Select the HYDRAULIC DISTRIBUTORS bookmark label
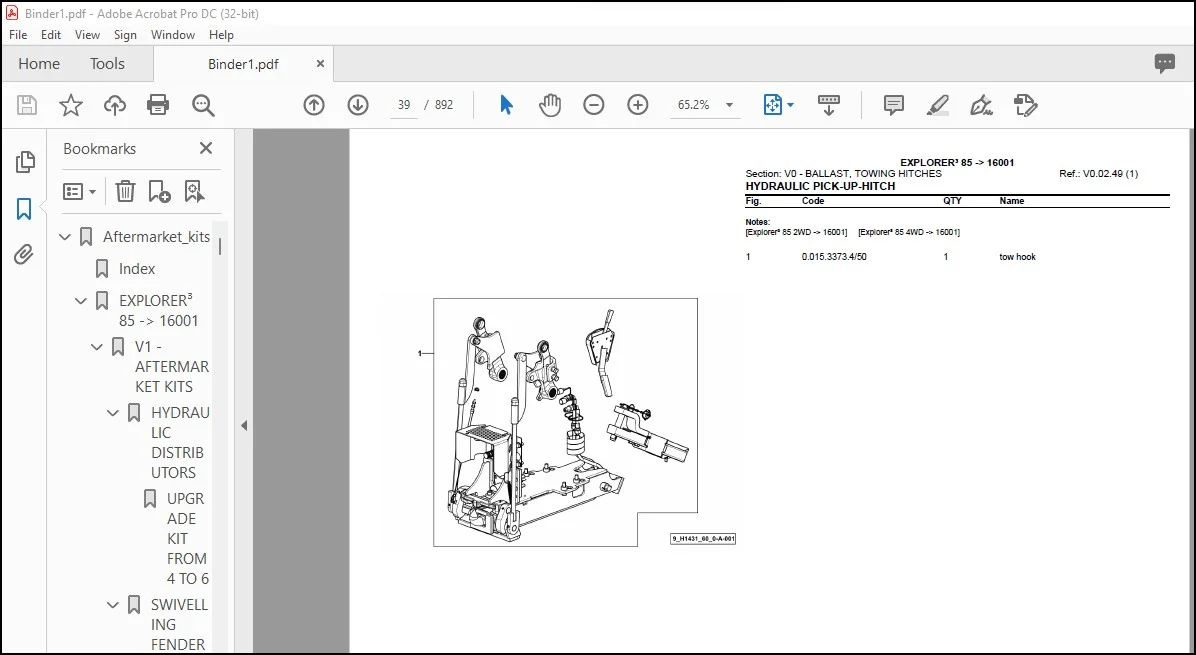 pos(179,443)
